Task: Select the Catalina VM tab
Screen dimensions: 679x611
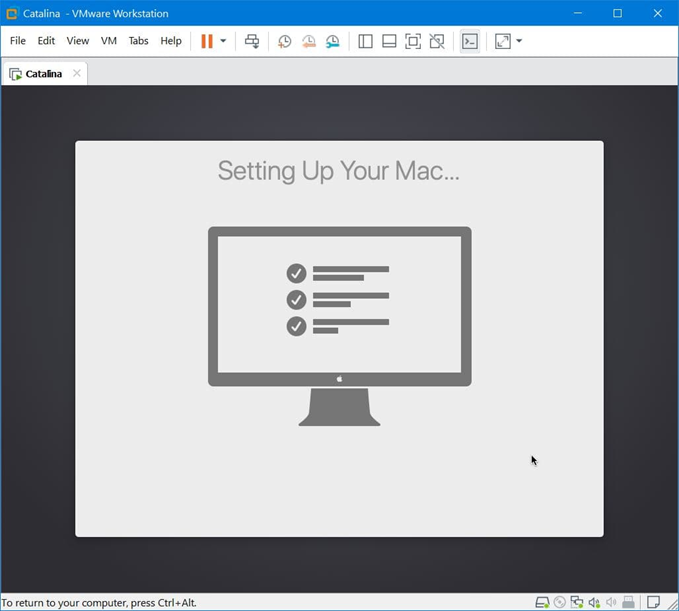Action: click(43, 74)
